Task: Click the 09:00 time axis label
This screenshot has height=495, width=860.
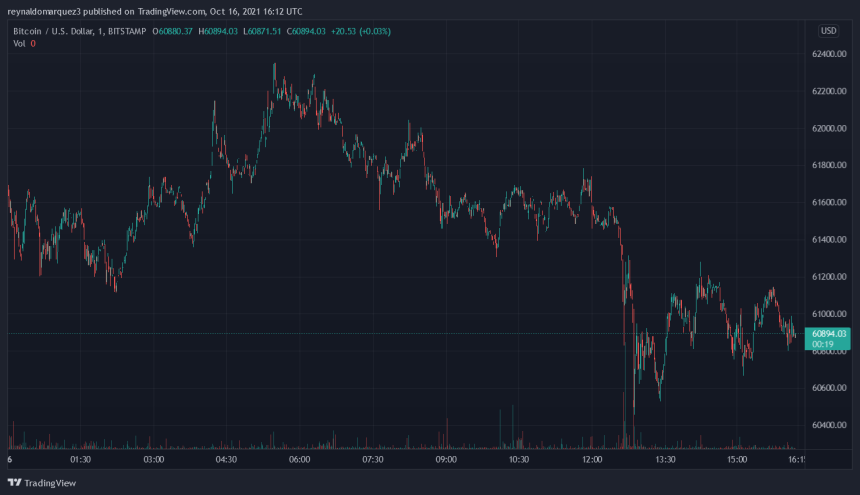Action: click(446, 459)
